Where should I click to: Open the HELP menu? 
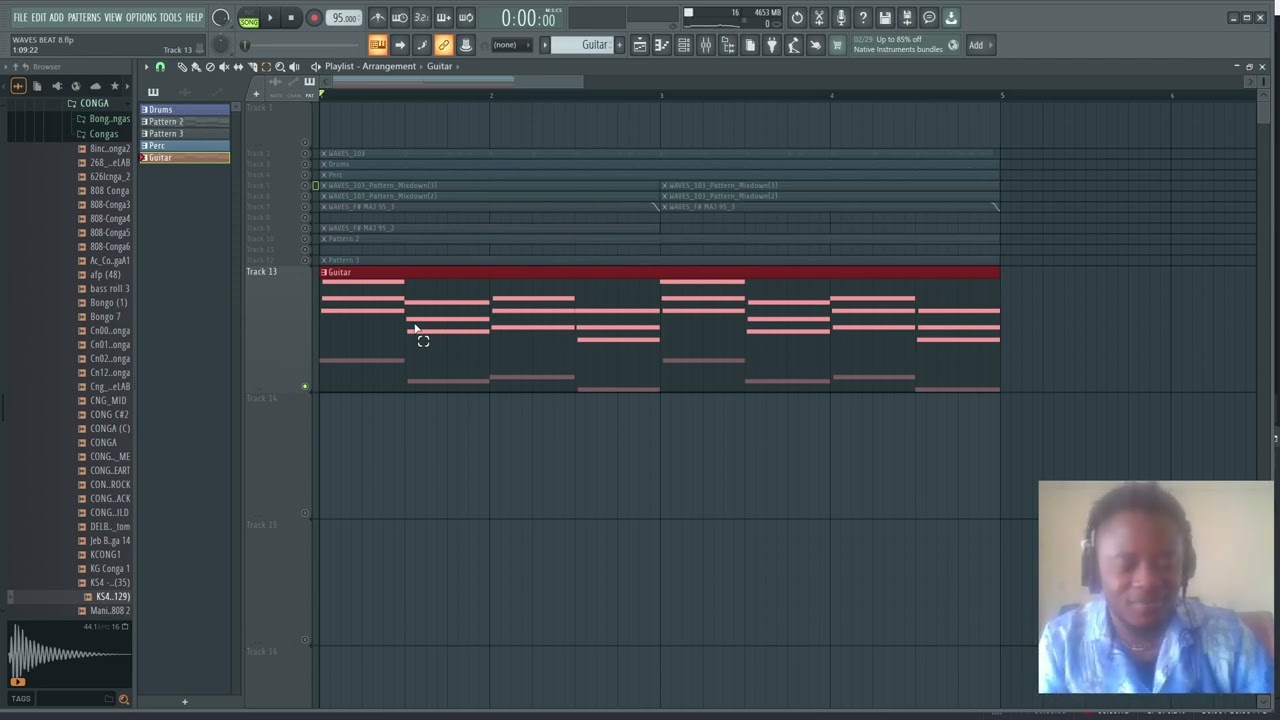[x=194, y=17]
